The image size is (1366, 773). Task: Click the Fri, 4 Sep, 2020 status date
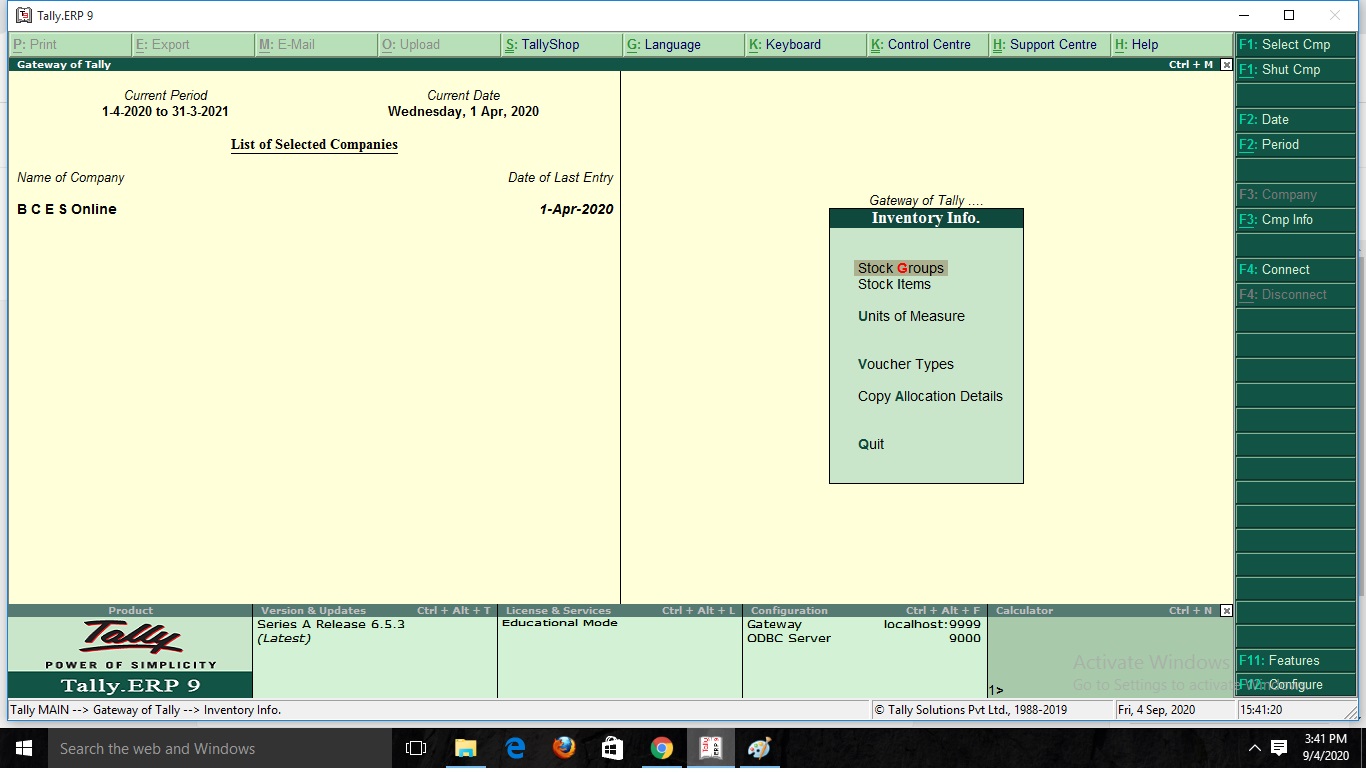click(1157, 710)
